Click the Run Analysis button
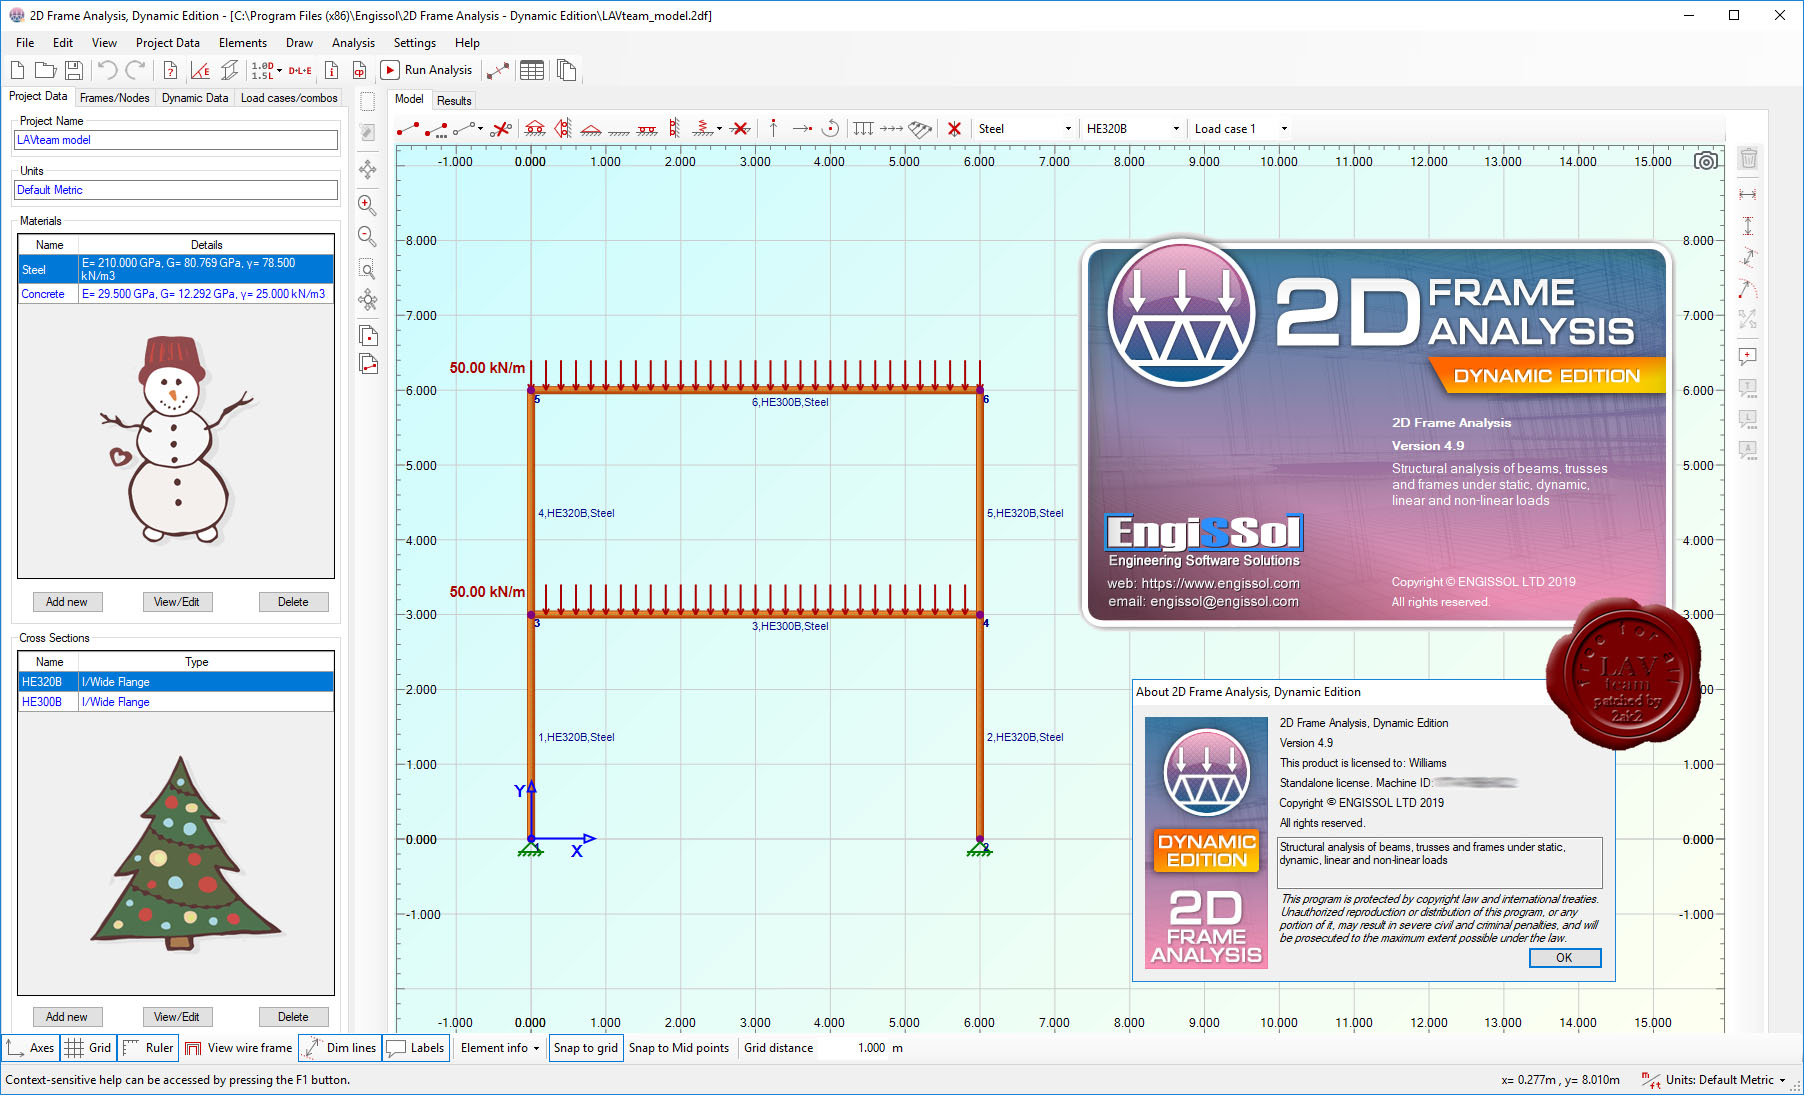This screenshot has height=1095, width=1804. point(427,70)
